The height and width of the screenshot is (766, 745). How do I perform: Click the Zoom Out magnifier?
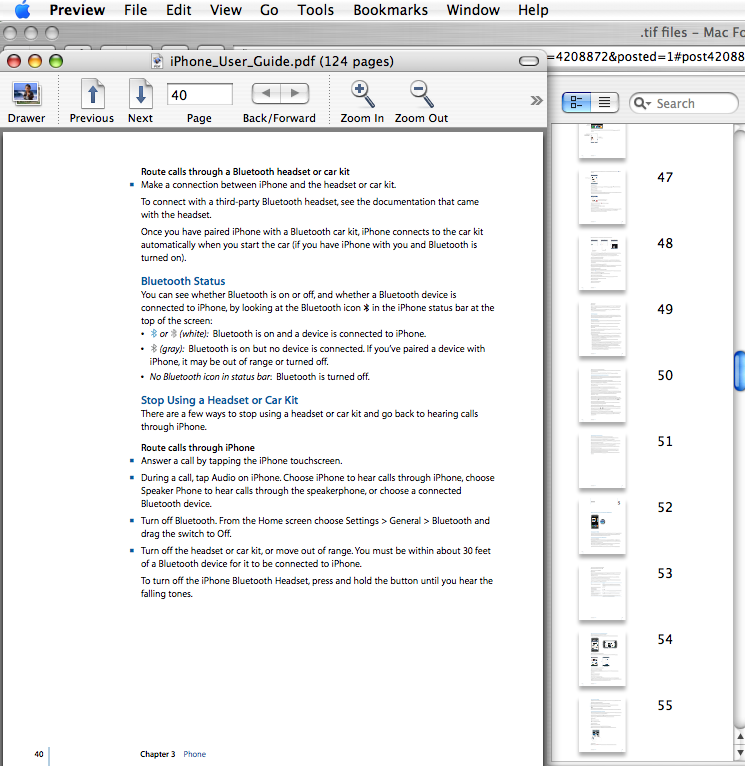coord(422,94)
